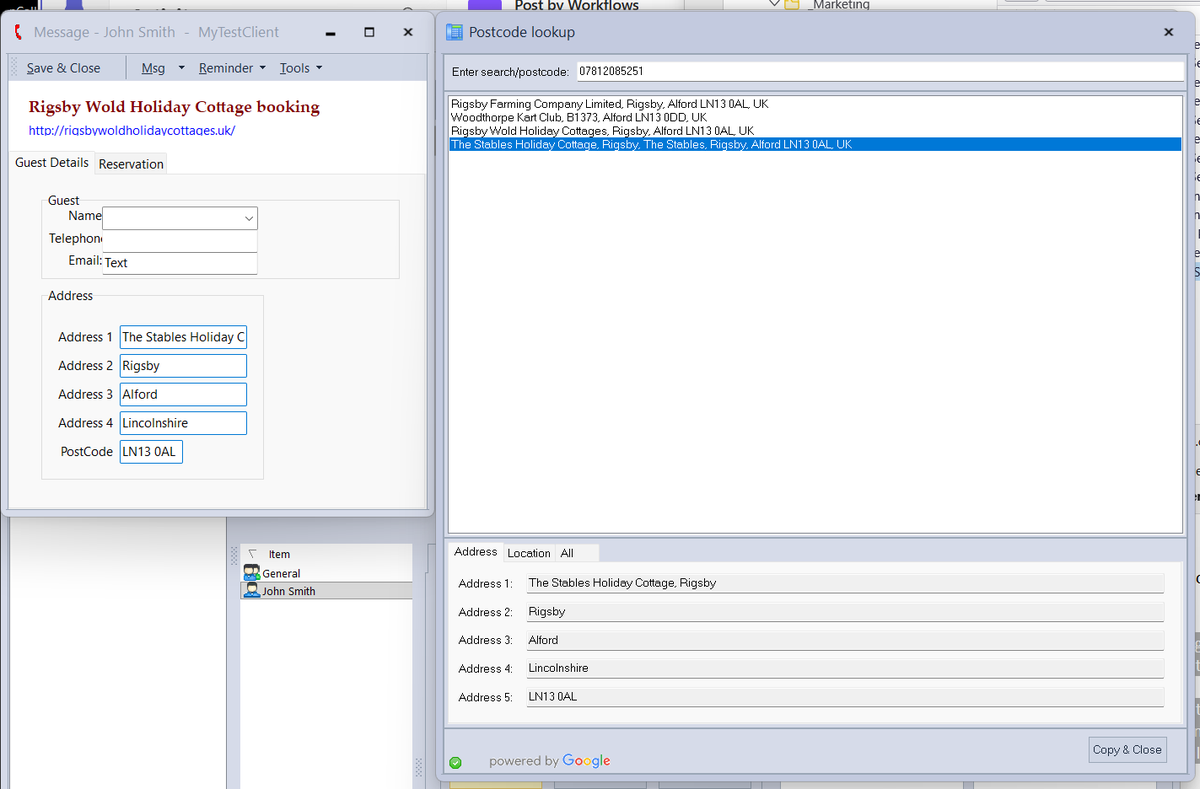Switch to the Guest Details tab

[x=52, y=162]
